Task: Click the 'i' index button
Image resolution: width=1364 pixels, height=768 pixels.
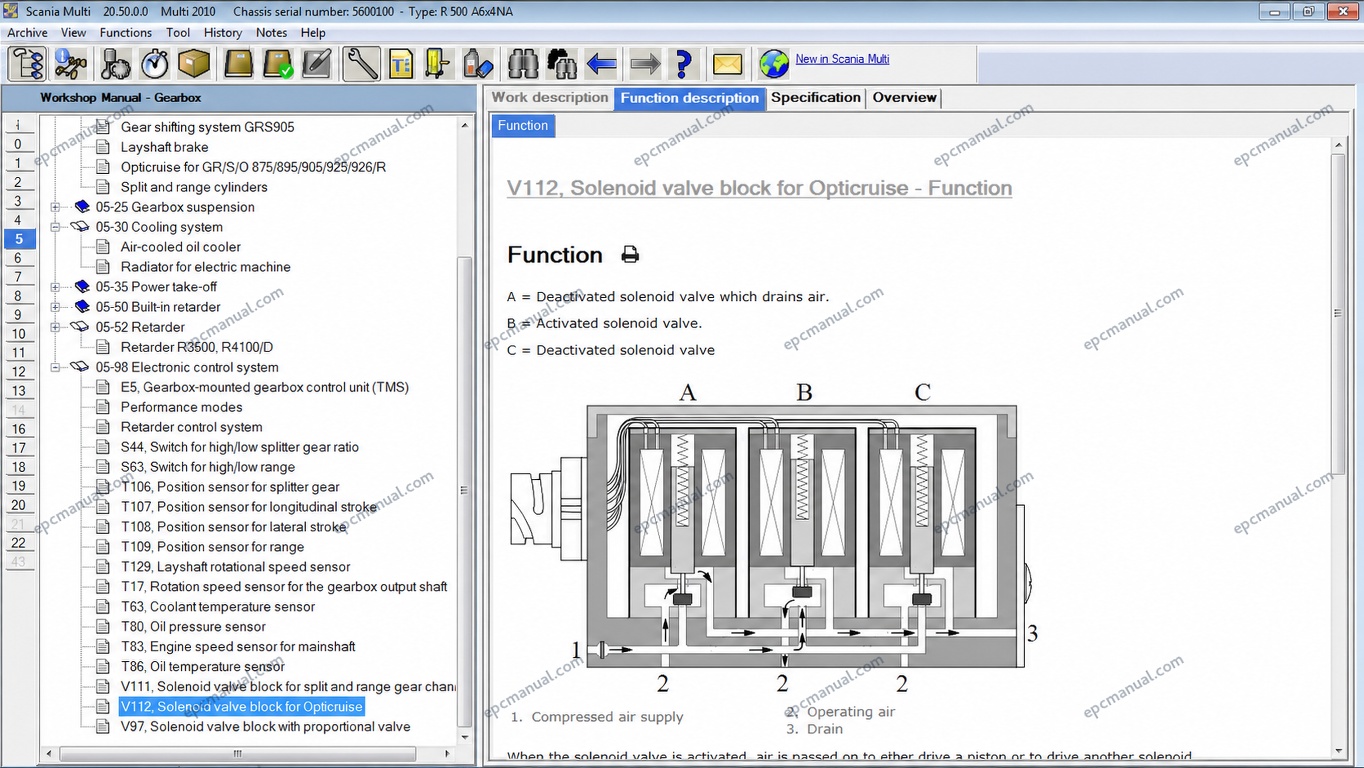Action: [x=18, y=125]
